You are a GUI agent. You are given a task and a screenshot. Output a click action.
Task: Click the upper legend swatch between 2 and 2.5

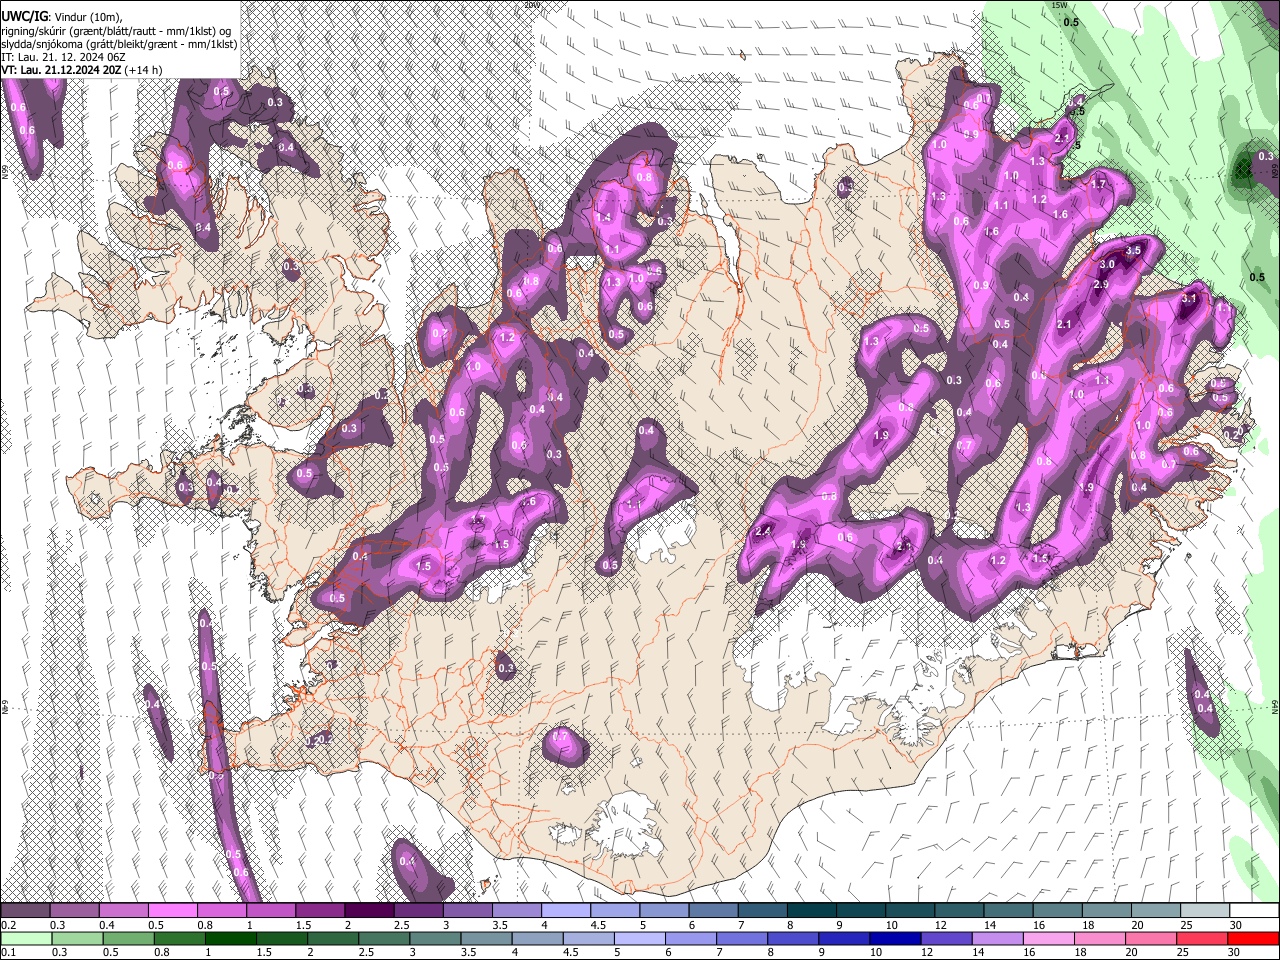pos(369,911)
